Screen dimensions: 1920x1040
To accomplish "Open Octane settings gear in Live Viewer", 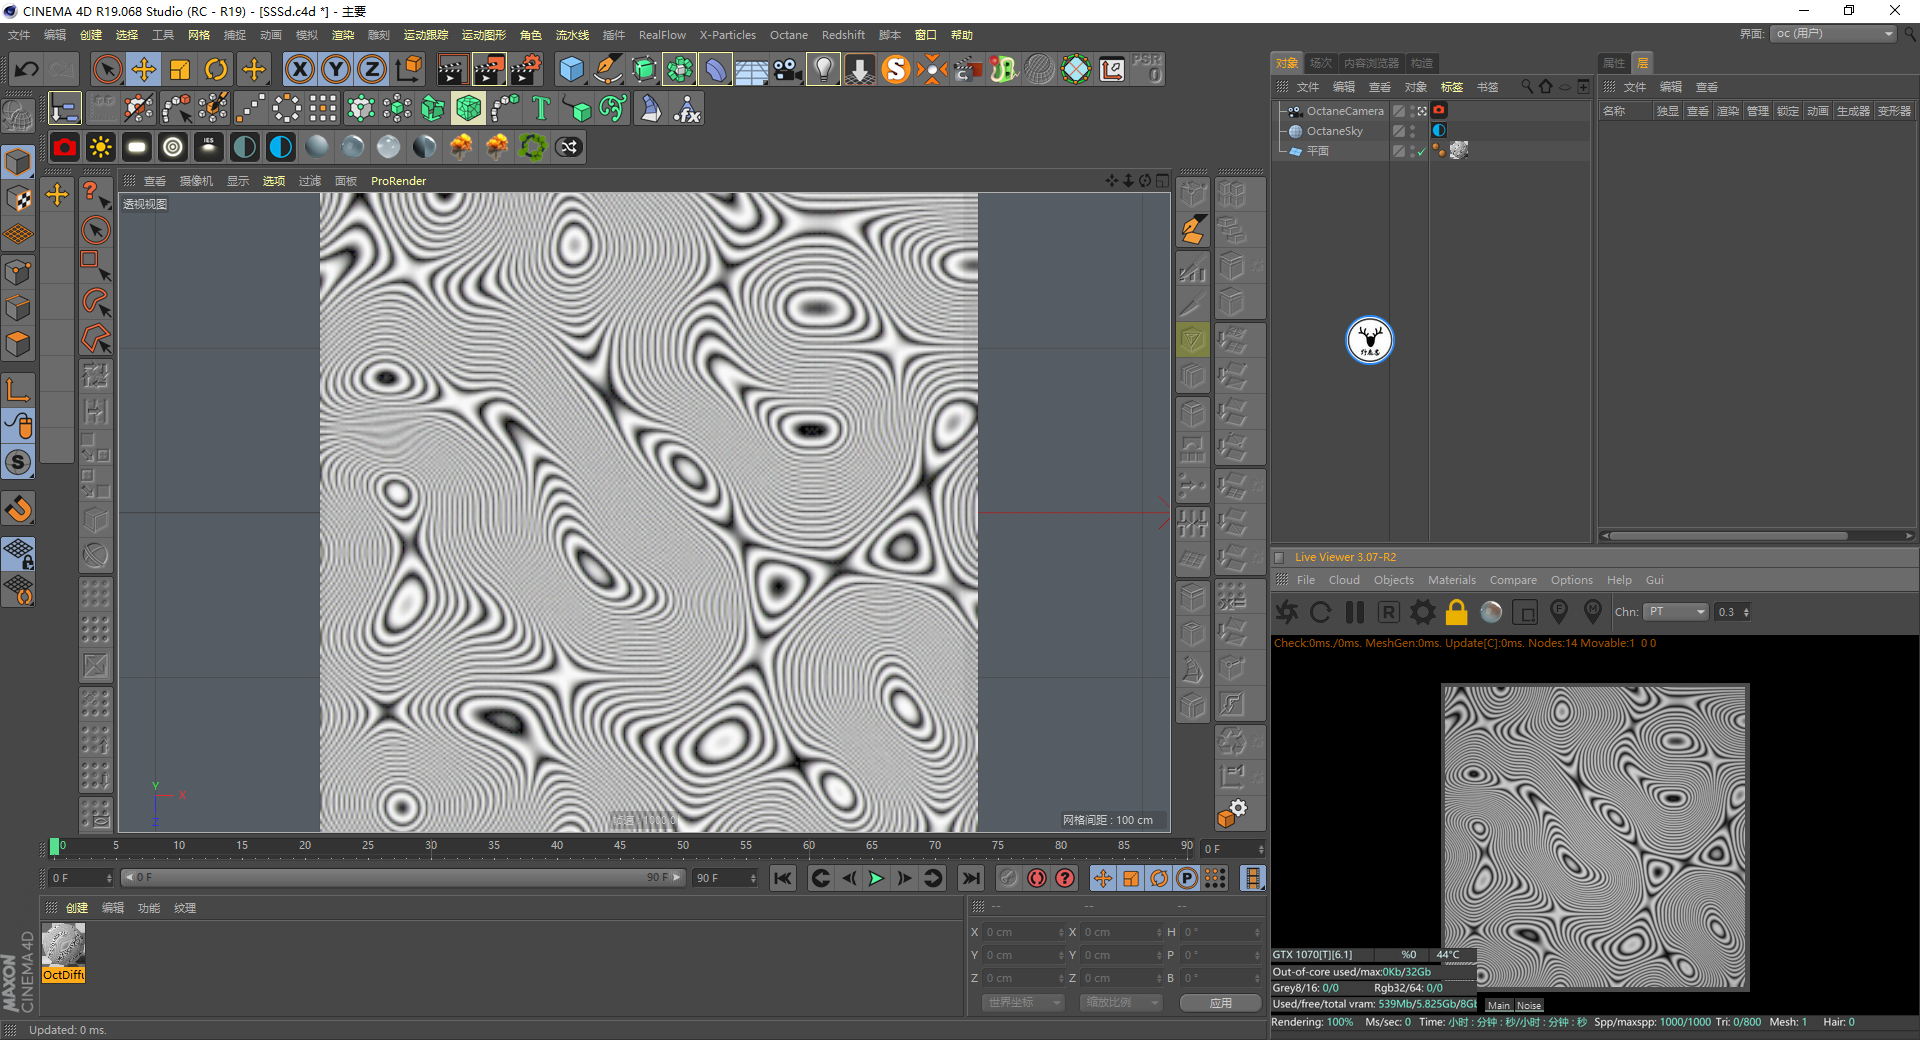I will point(1422,612).
